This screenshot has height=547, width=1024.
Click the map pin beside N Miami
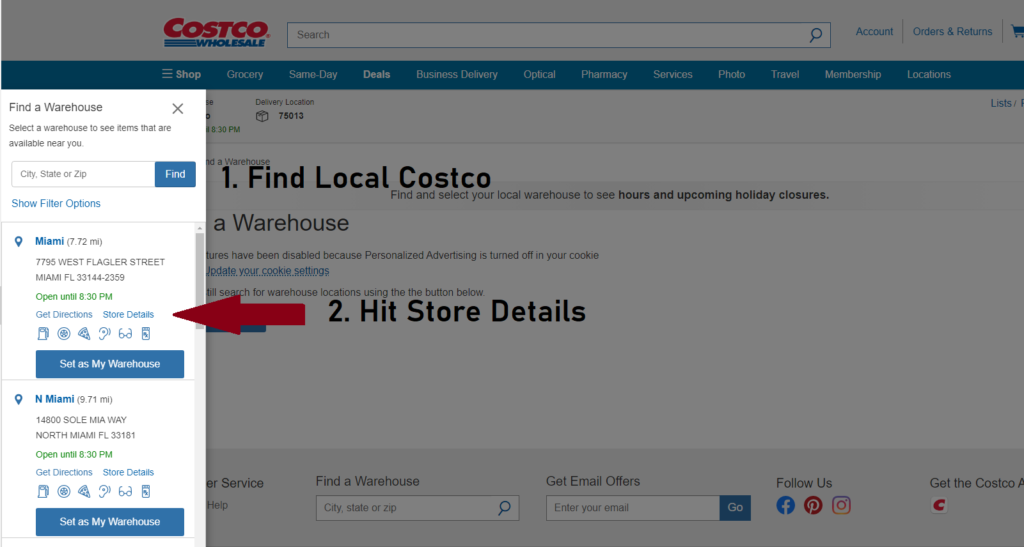click(x=18, y=399)
